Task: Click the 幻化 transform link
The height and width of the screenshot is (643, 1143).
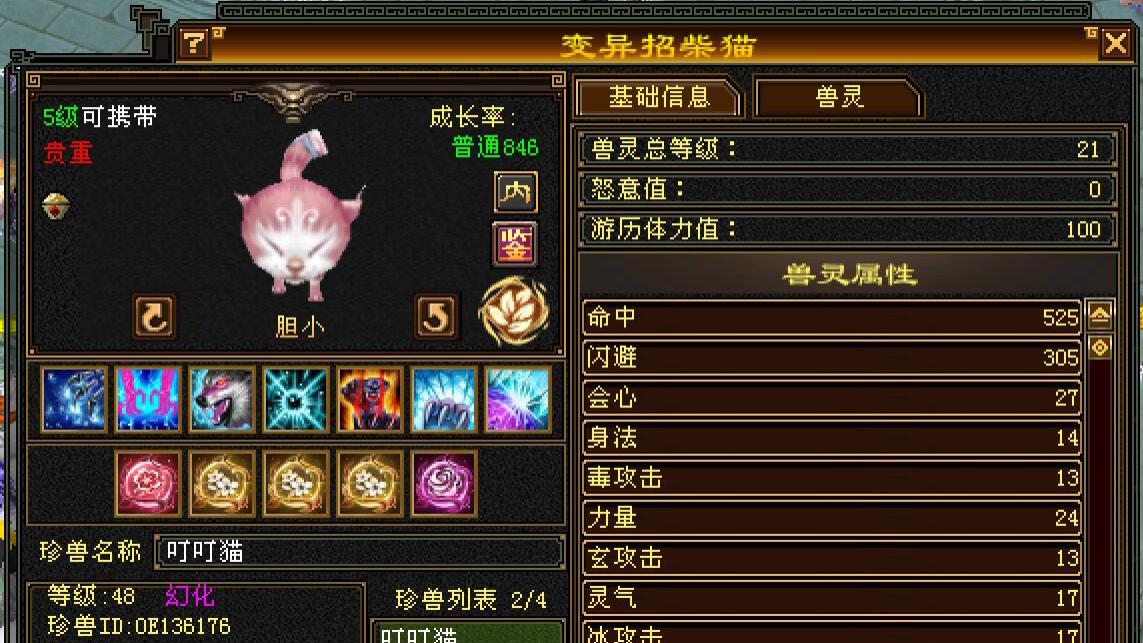Action: 190,596
